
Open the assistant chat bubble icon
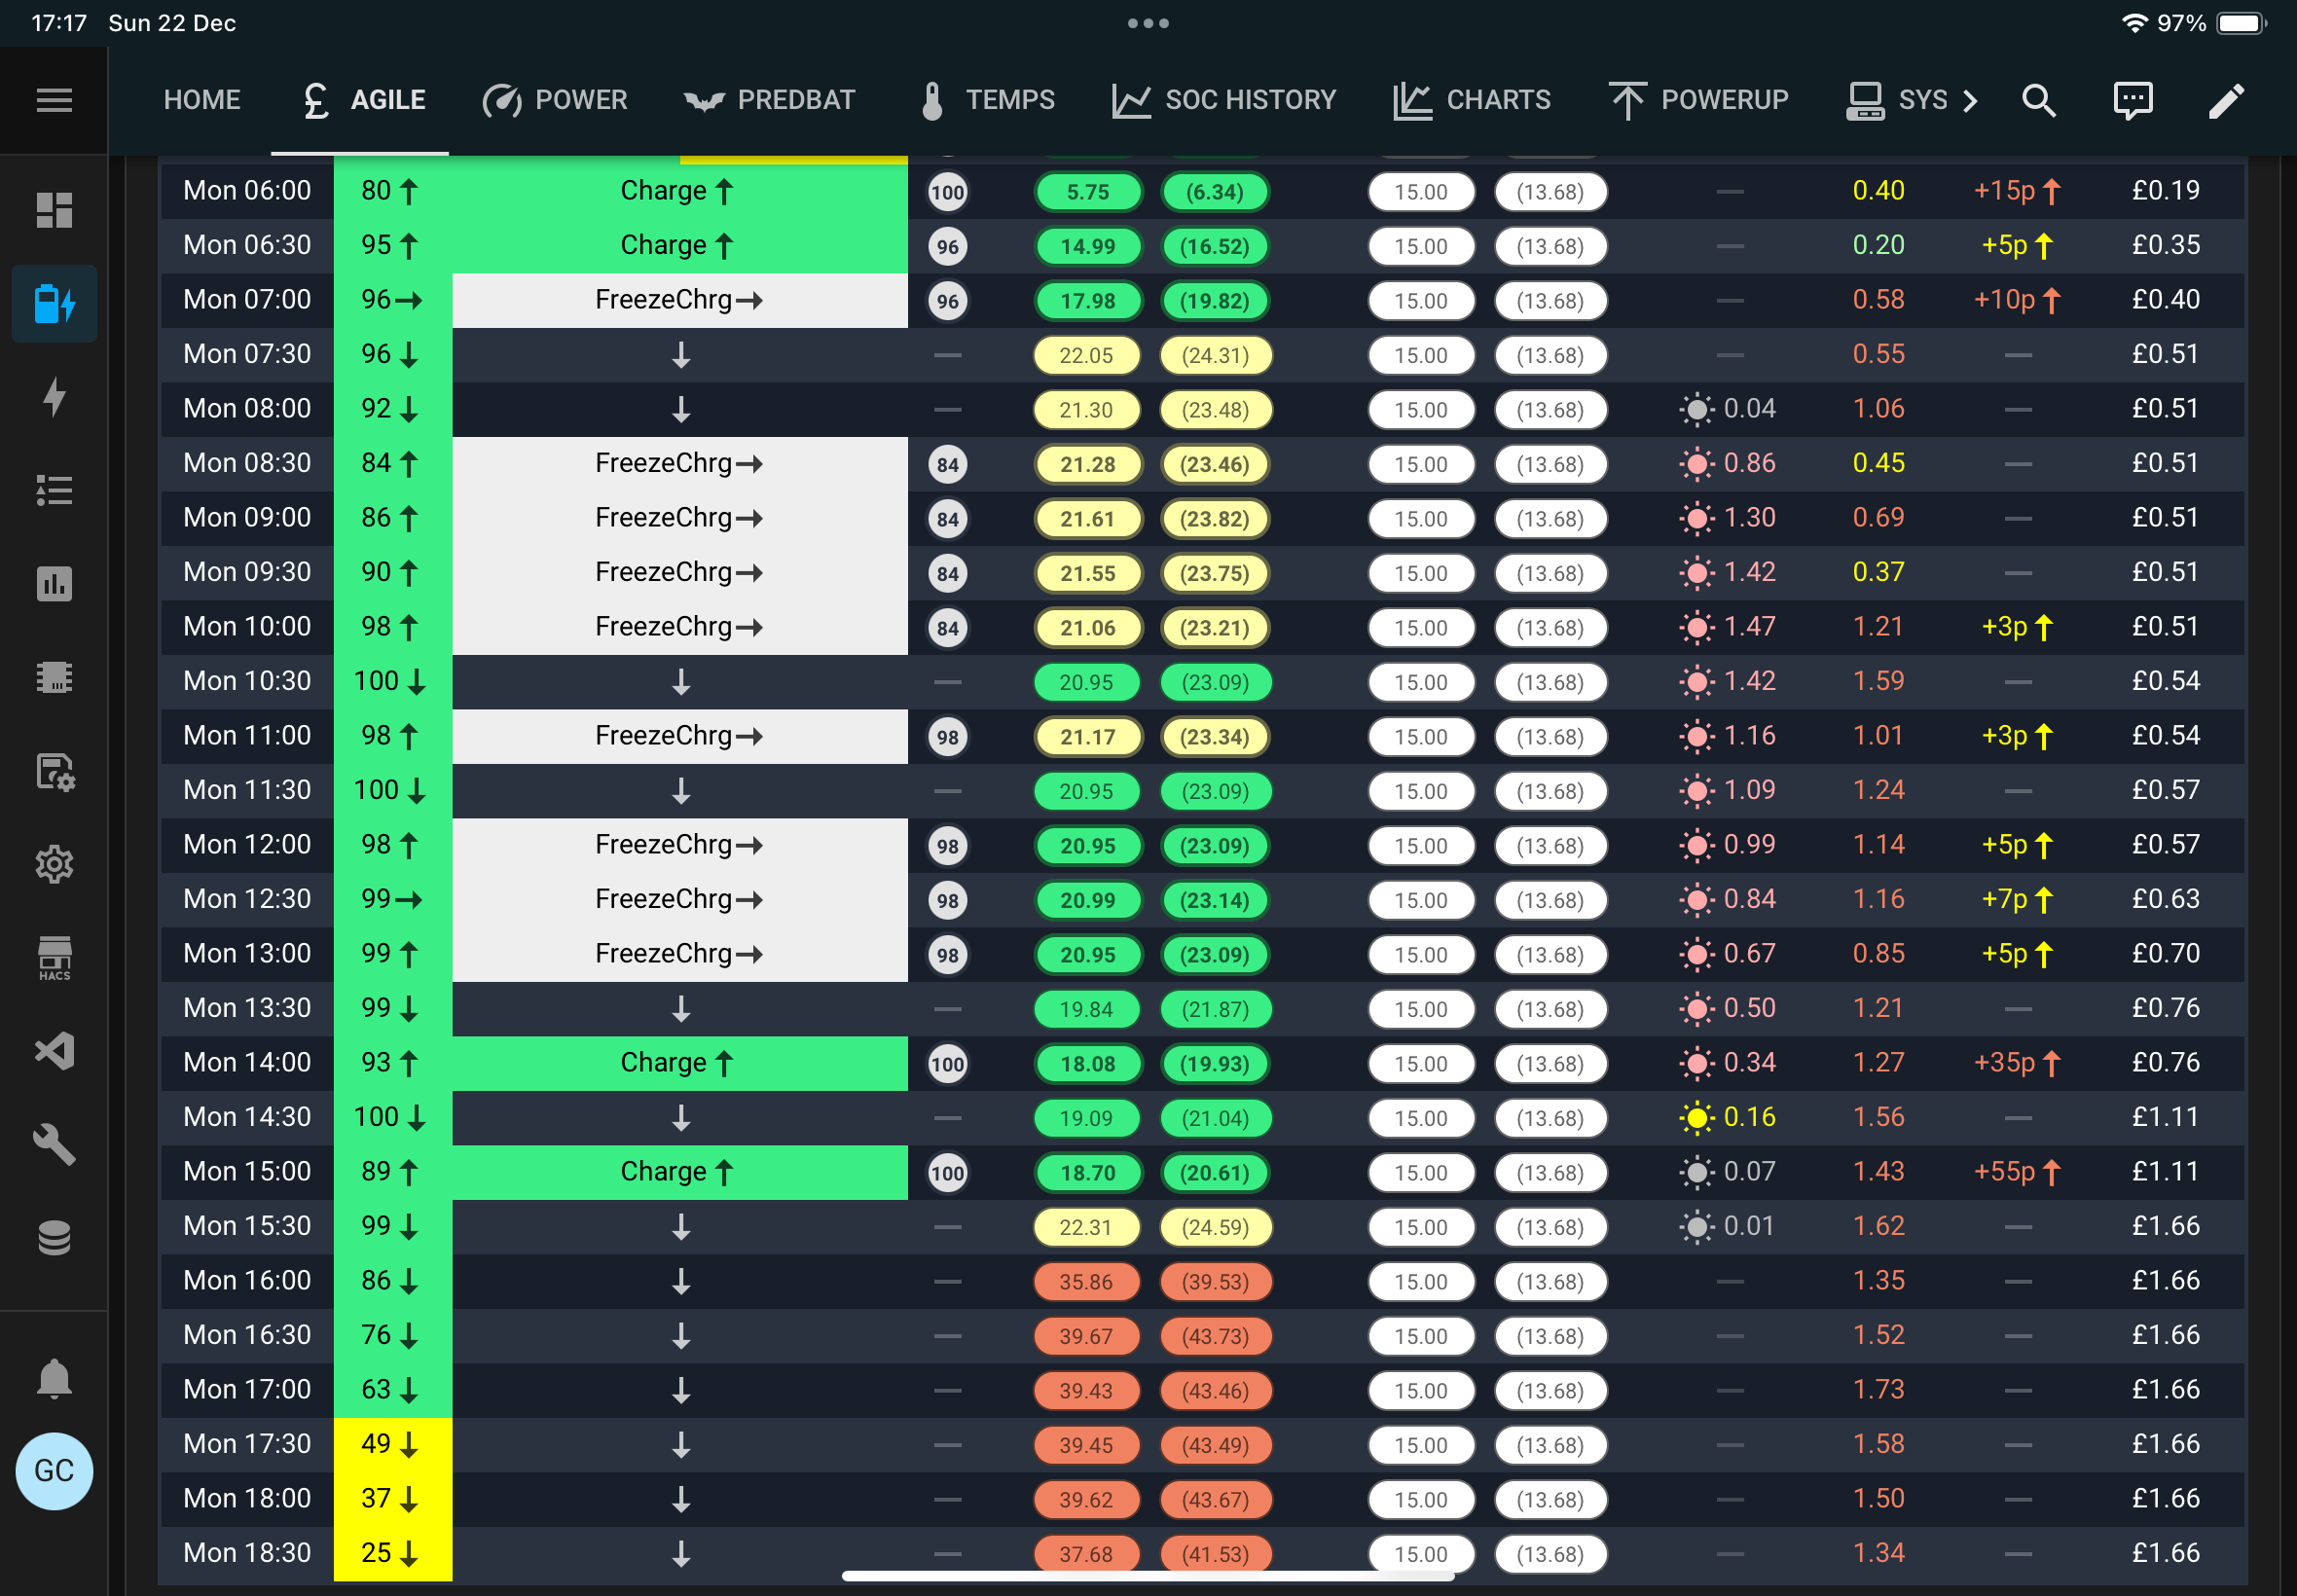(x=2132, y=100)
